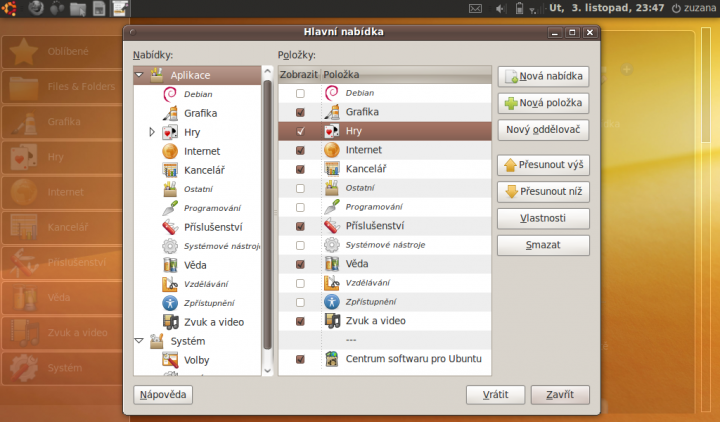Click the Systémové nástroje gear icon in tree
Screen dimensions: 720x422
pos(170,246)
